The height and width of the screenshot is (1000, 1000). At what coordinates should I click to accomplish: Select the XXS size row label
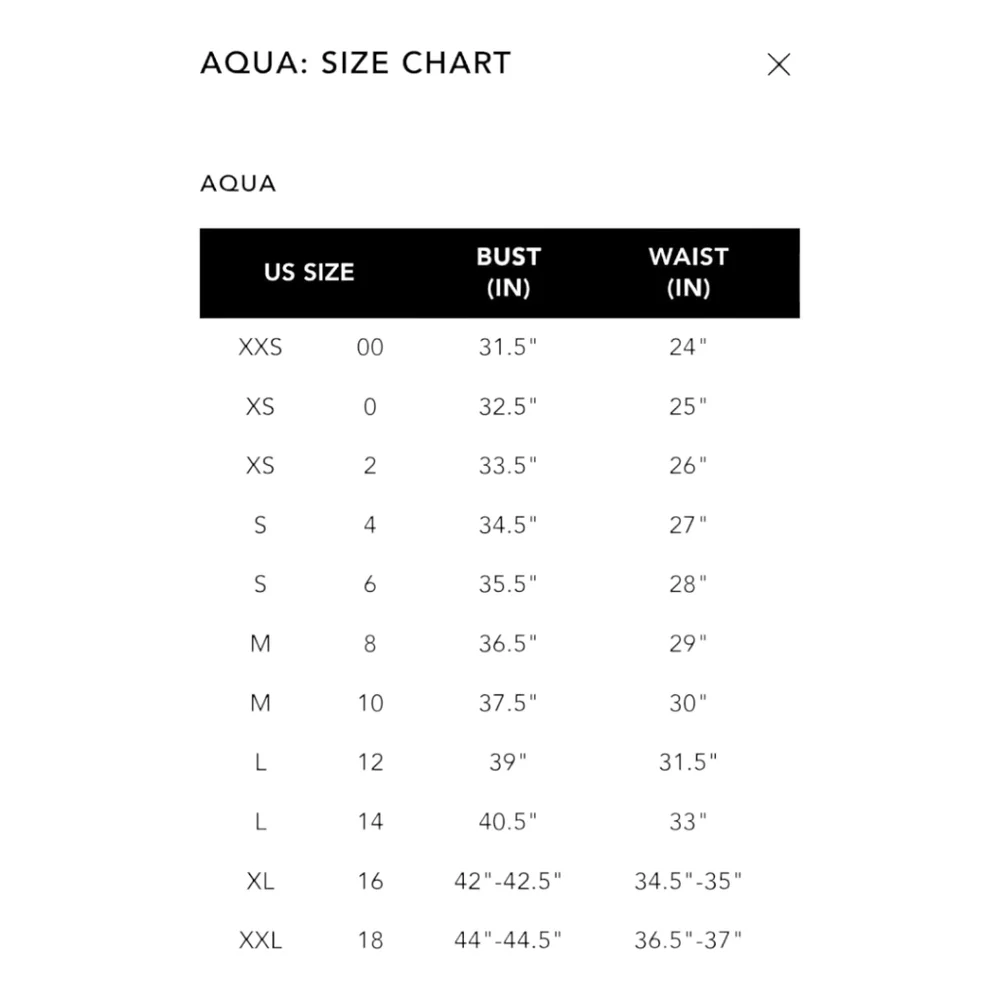(260, 348)
